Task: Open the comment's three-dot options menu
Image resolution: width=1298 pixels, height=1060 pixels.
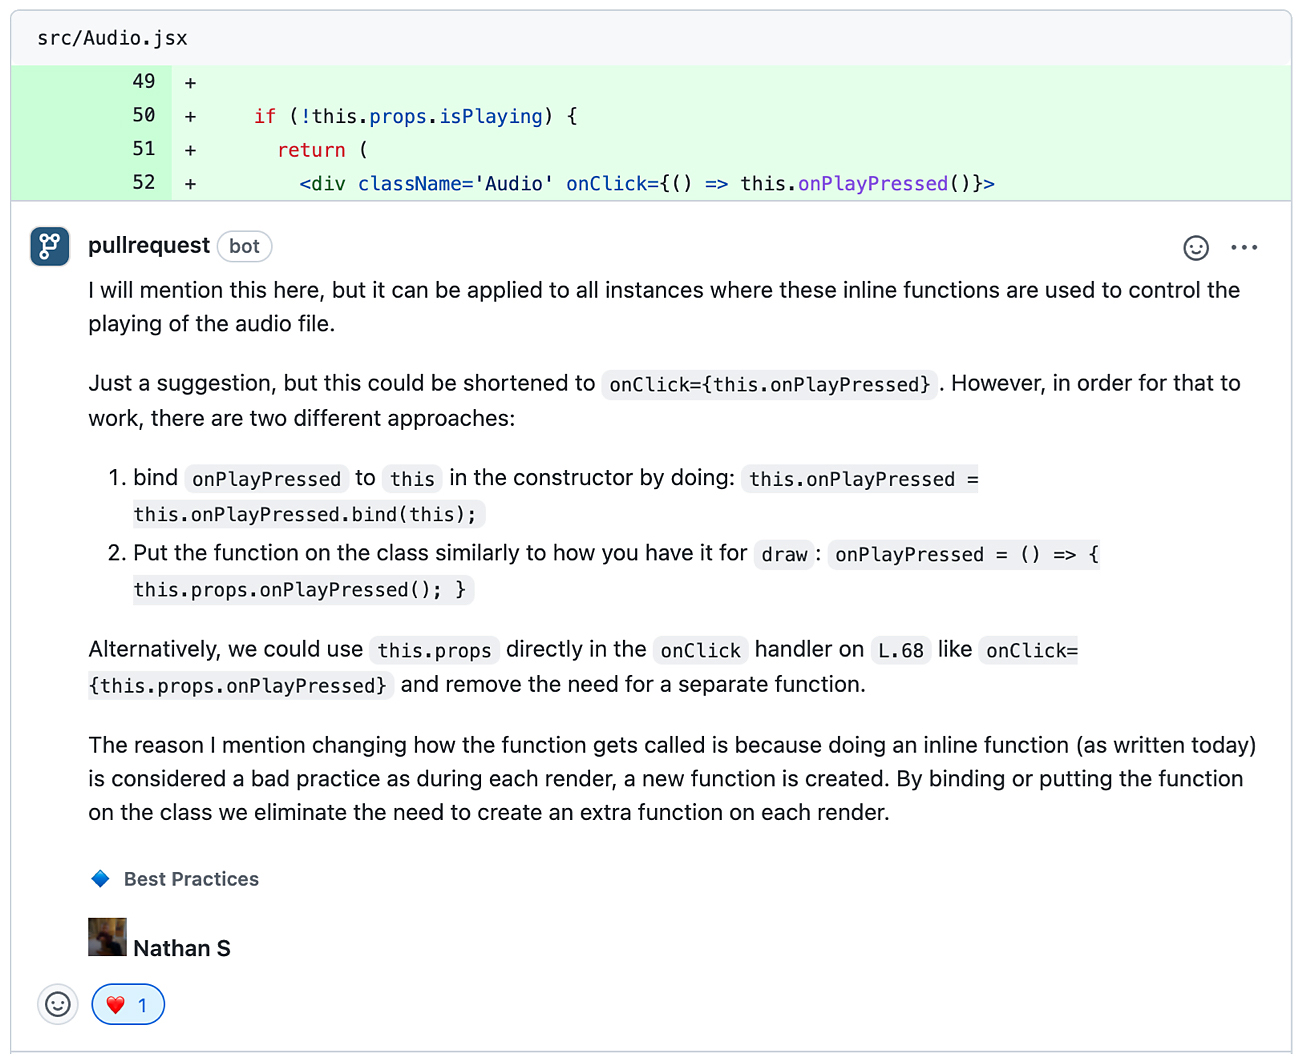Action: tap(1244, 248)
